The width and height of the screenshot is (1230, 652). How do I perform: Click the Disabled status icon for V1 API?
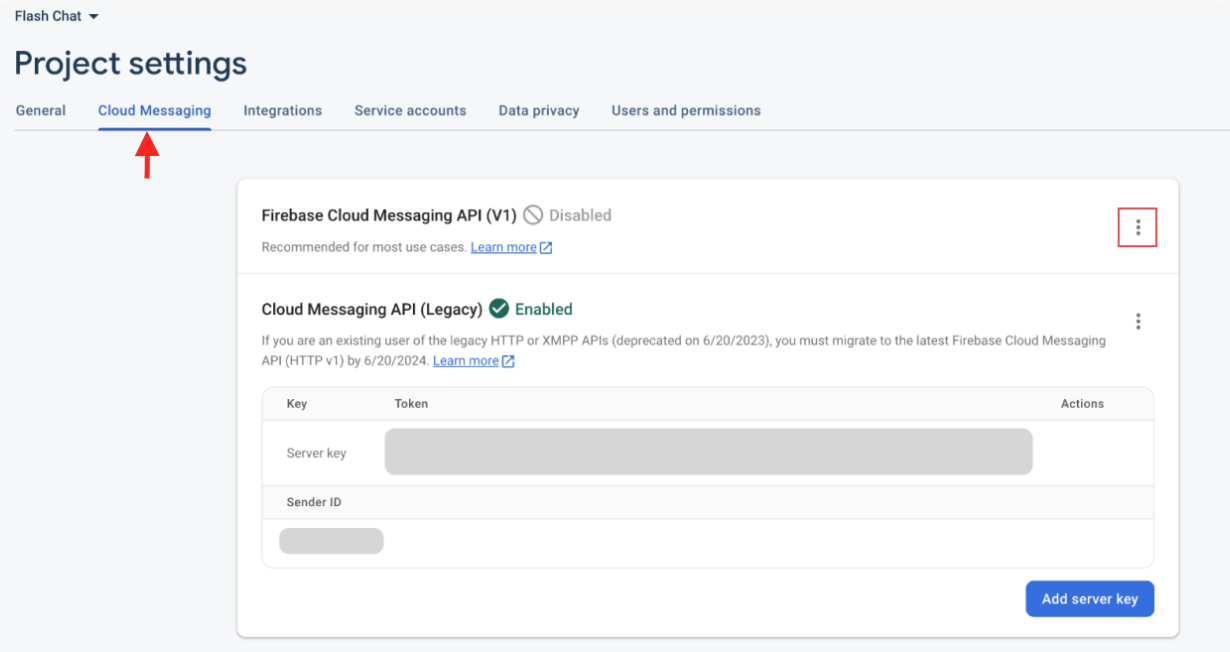[x=534, y=215]
